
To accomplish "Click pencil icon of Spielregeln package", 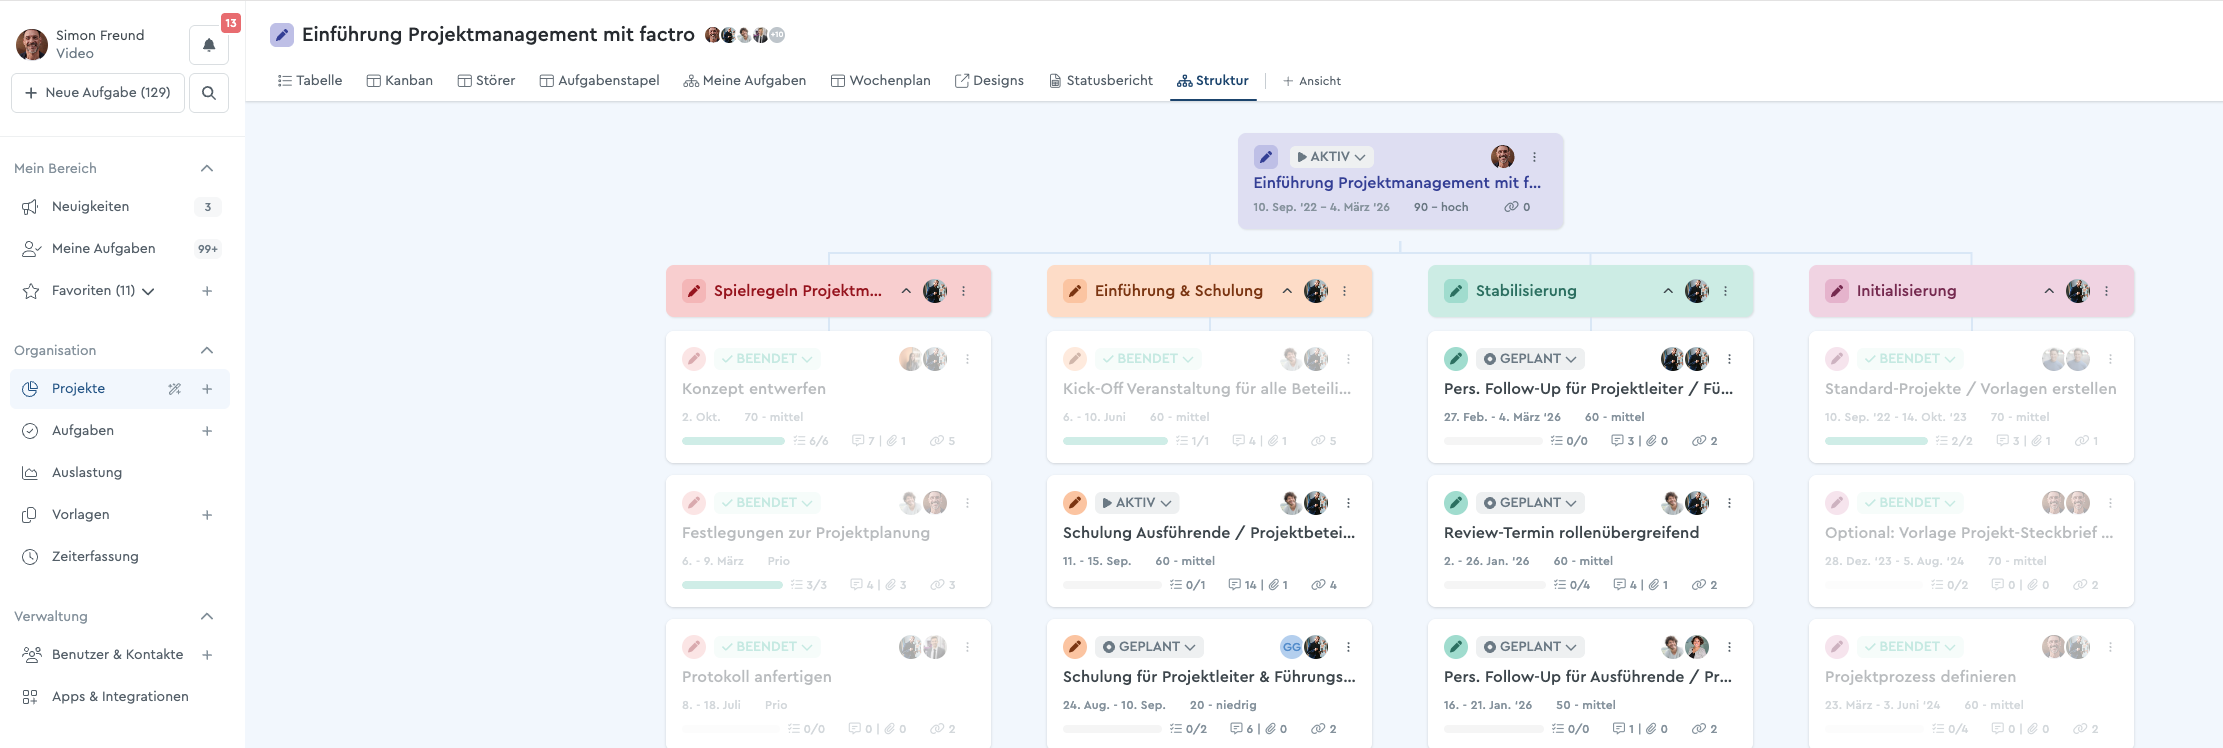I will pos(694,291).
